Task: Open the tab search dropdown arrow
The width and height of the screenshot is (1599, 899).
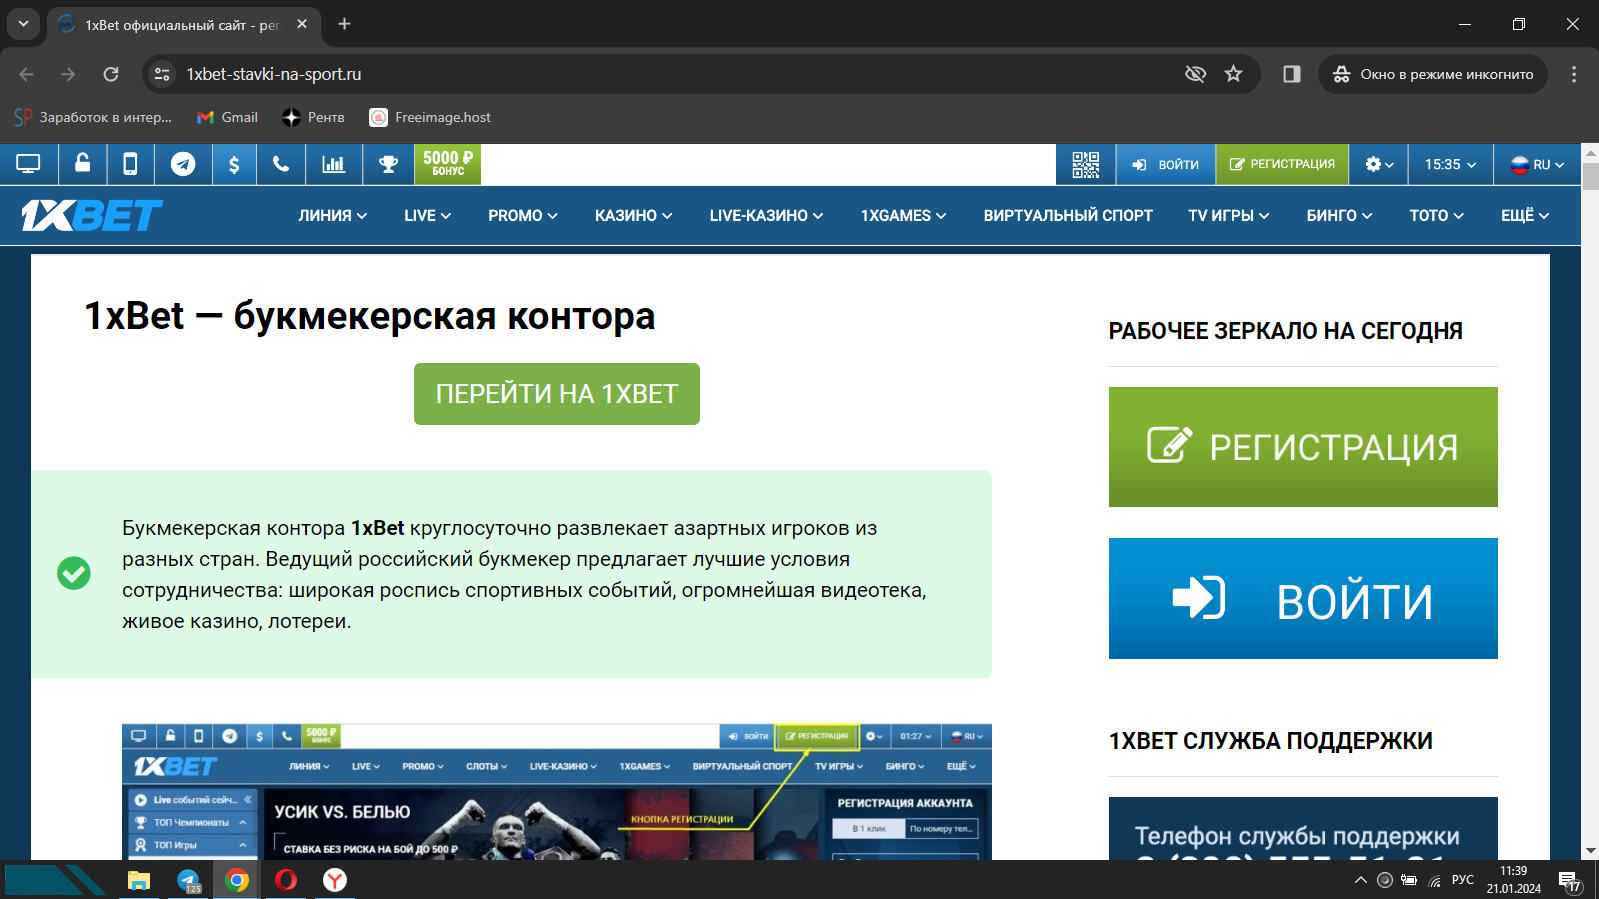Action: 23,23
